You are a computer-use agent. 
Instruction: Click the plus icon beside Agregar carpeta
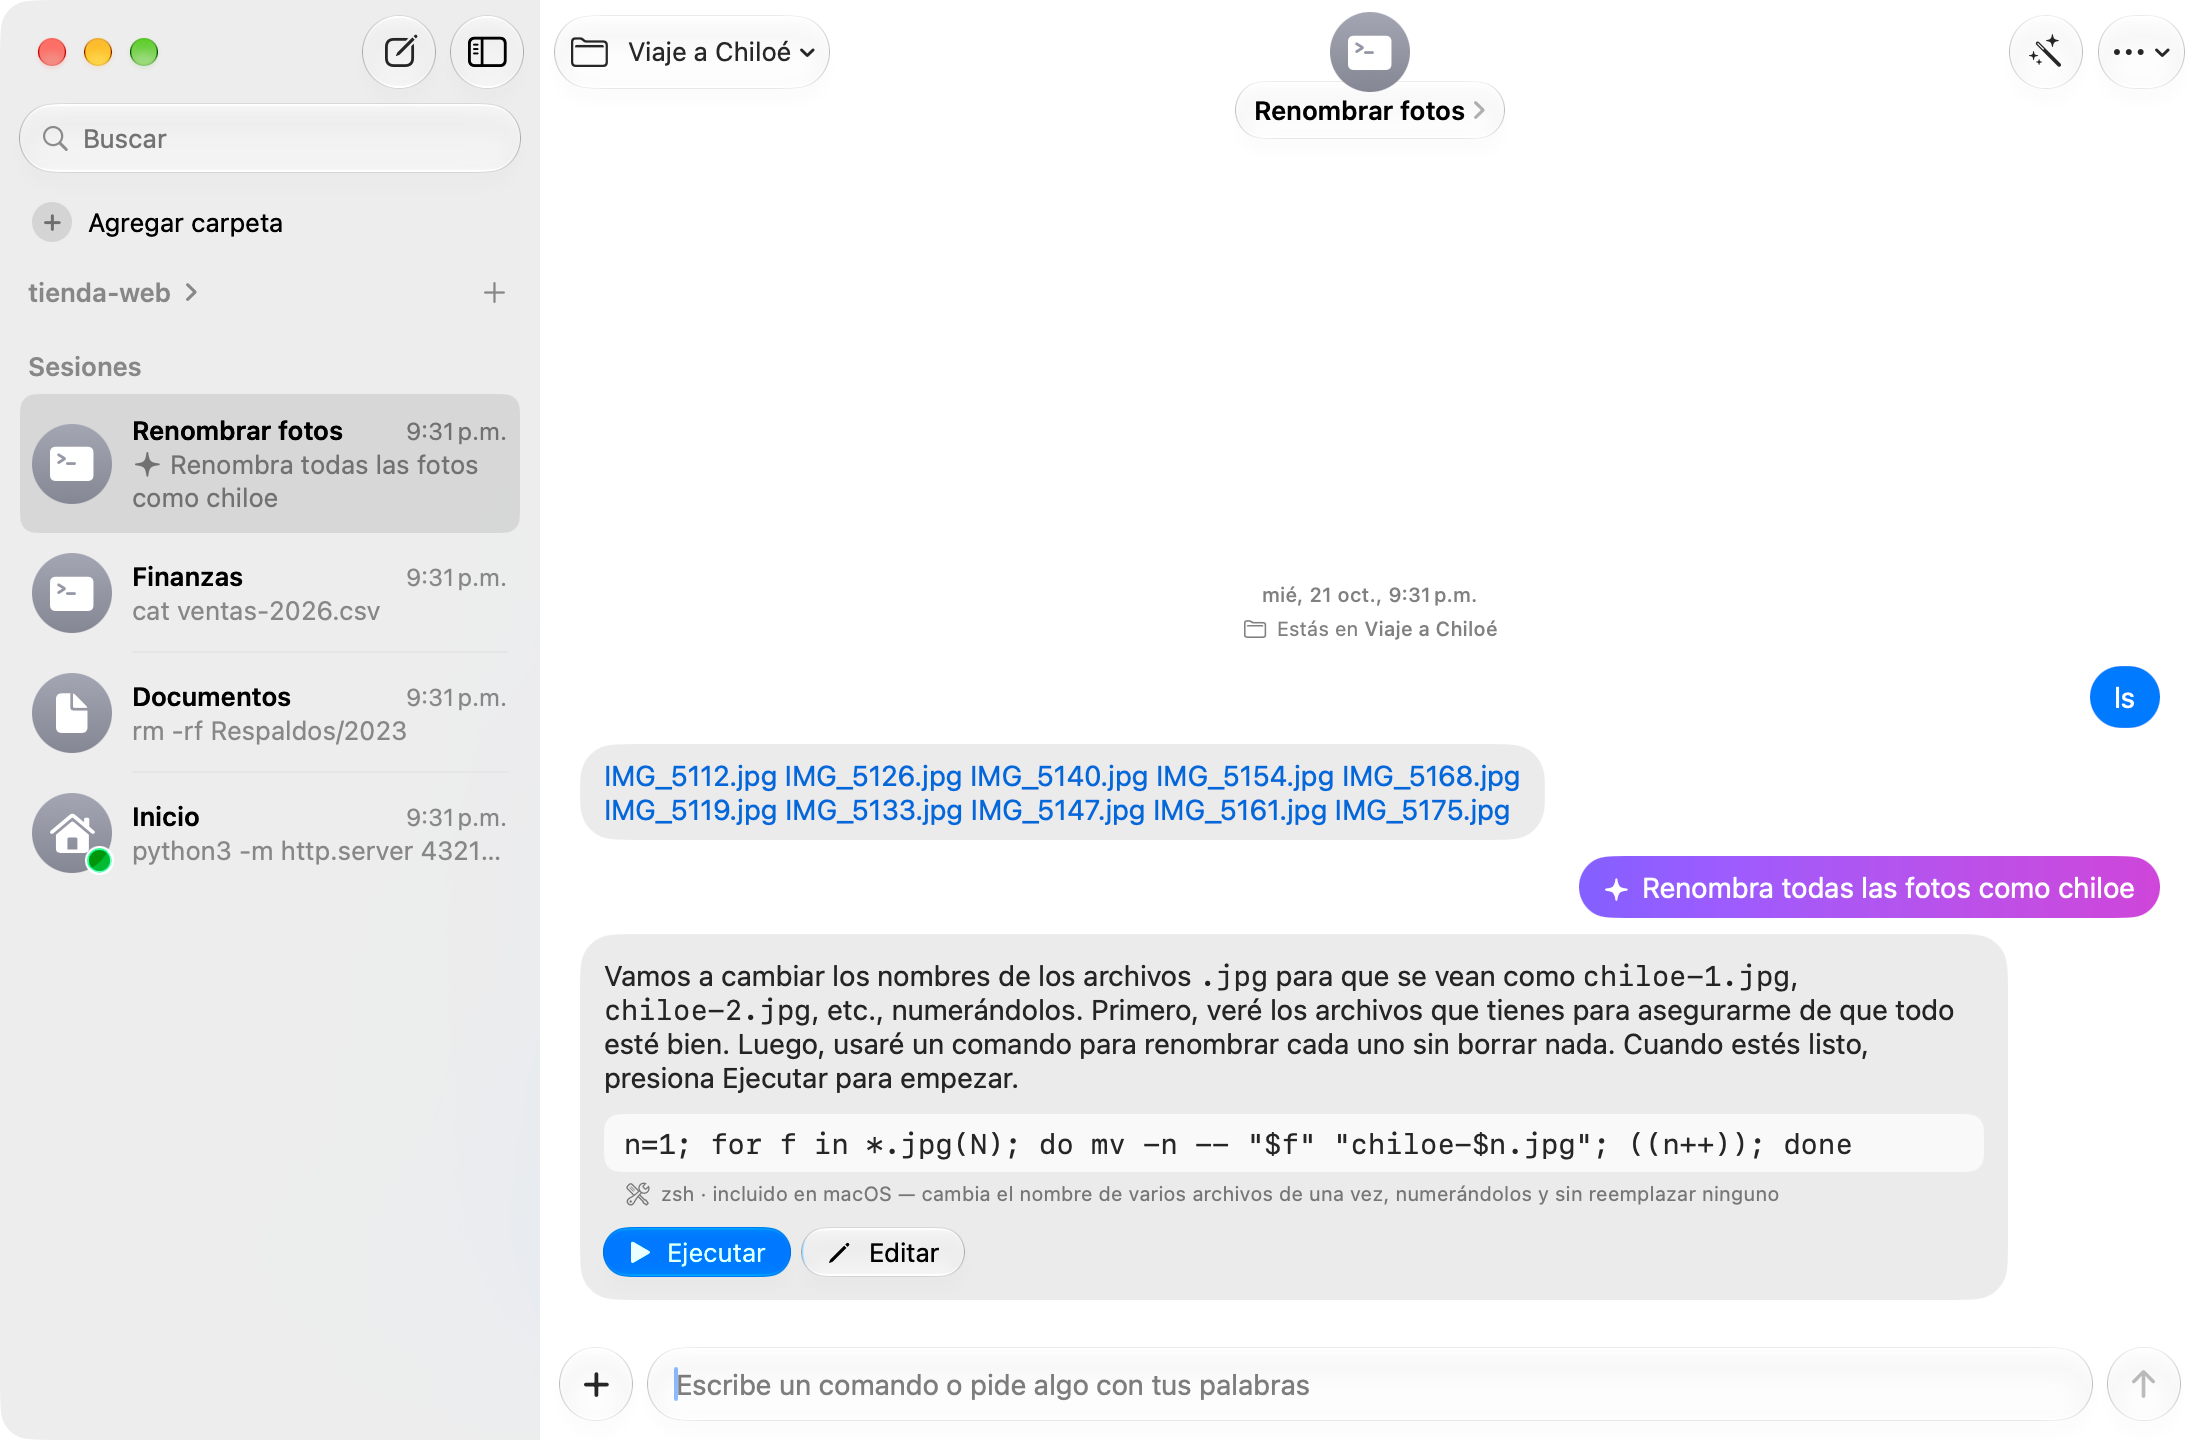tap(52, 222)
